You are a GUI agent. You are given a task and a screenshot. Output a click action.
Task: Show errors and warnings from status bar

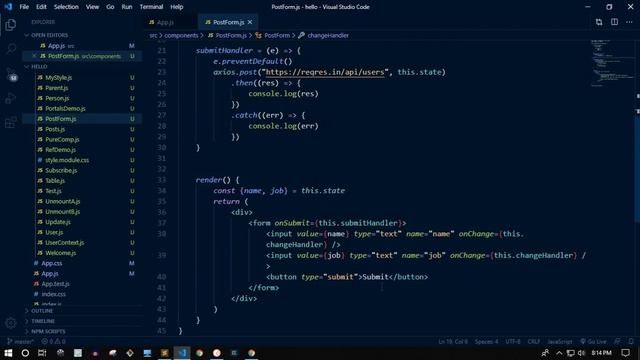click(53, 342)
